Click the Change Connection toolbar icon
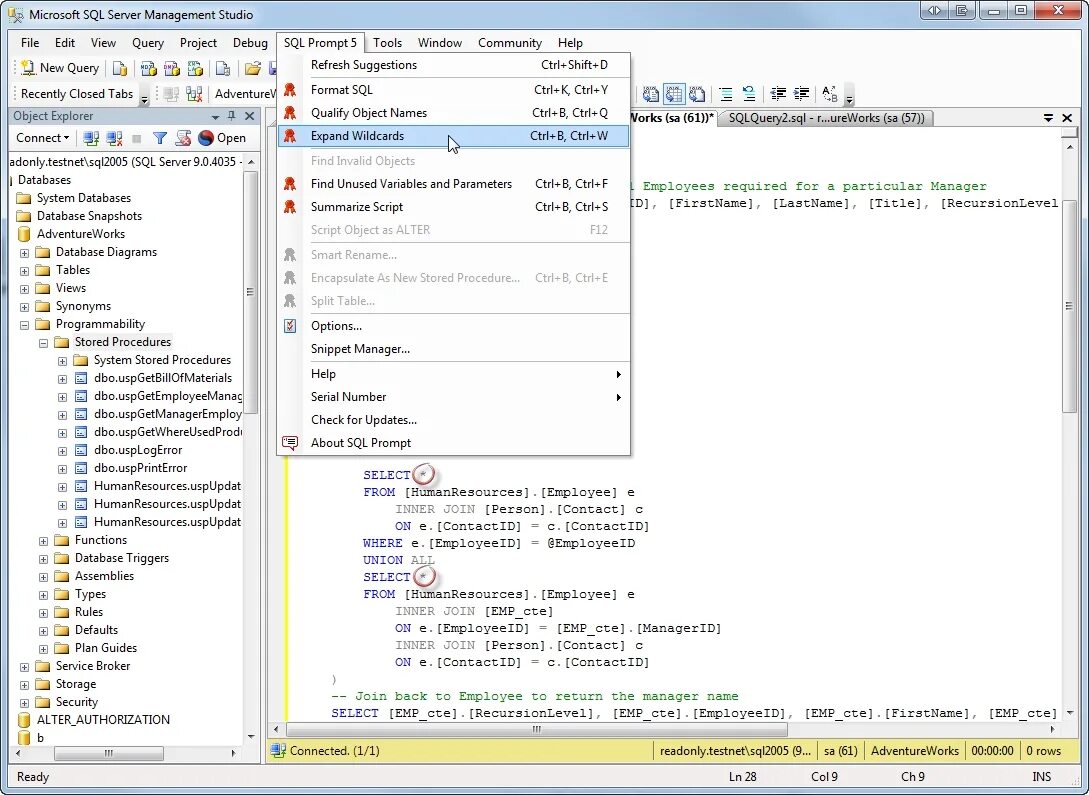This screenshot has width=1089, height=795. coord(194,94)
